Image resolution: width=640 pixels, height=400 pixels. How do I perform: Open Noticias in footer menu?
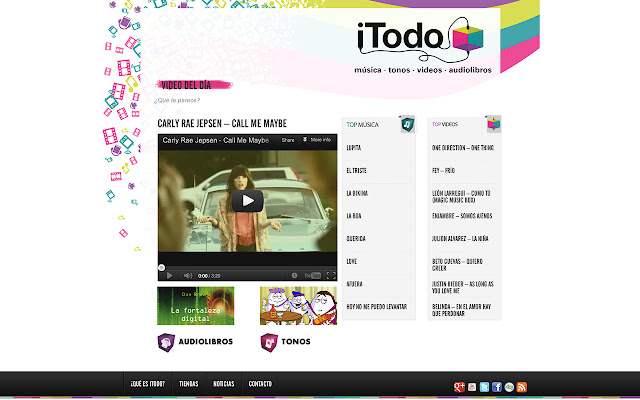[224, 384]
